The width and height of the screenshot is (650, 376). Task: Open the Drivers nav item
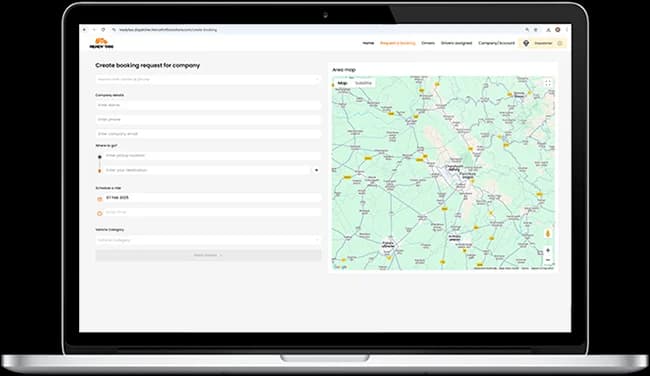pos(428,43)
